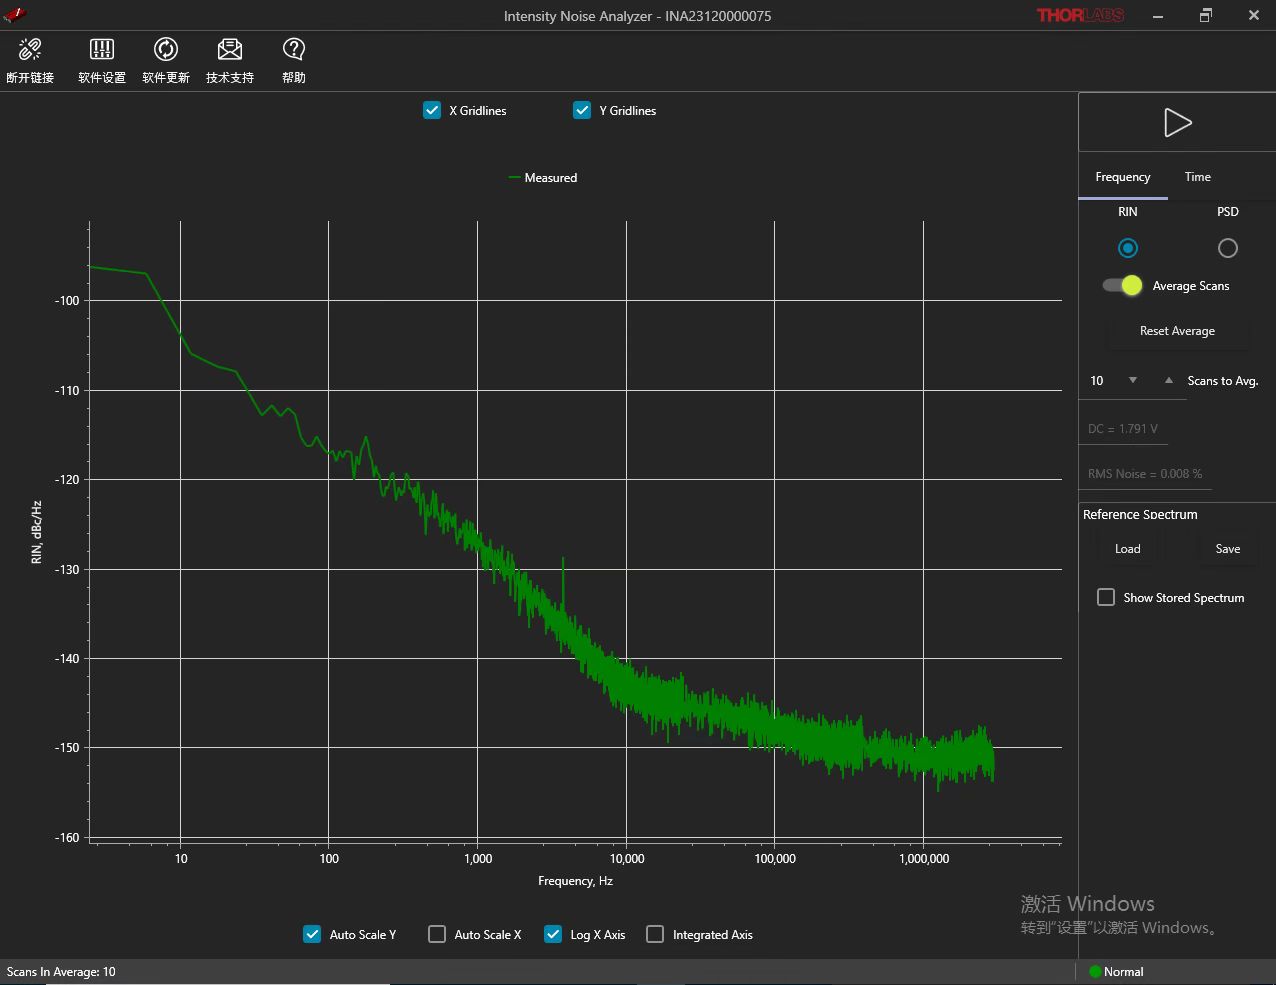Uncheck the X Gridlines checkbox
This screenshot has height=985, width=1276.
(432, 111)
